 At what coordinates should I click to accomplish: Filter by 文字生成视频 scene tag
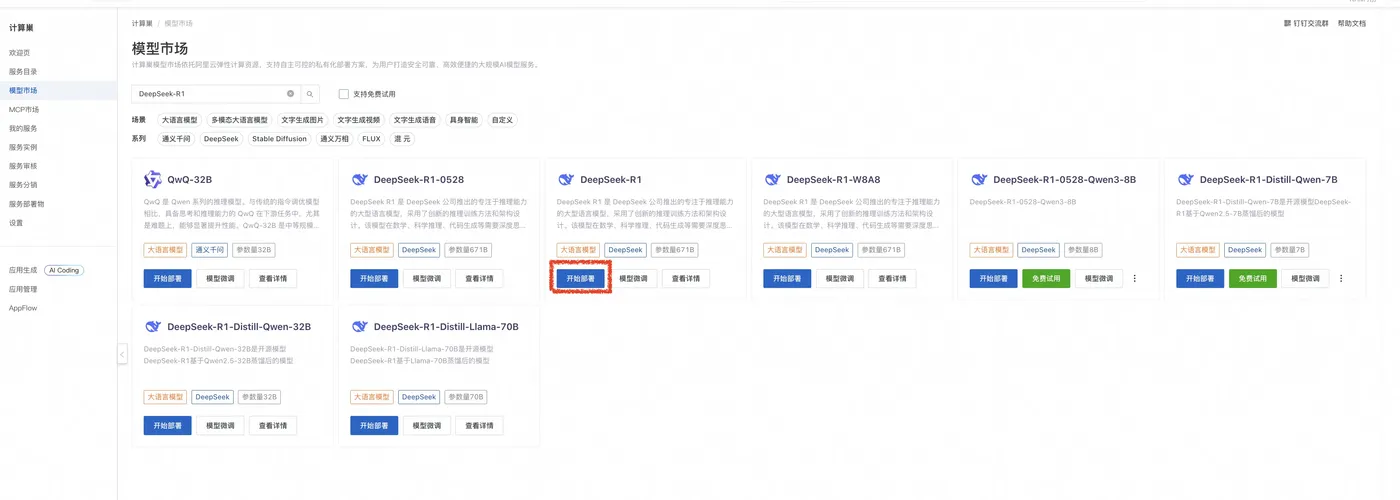click(358, 120)
